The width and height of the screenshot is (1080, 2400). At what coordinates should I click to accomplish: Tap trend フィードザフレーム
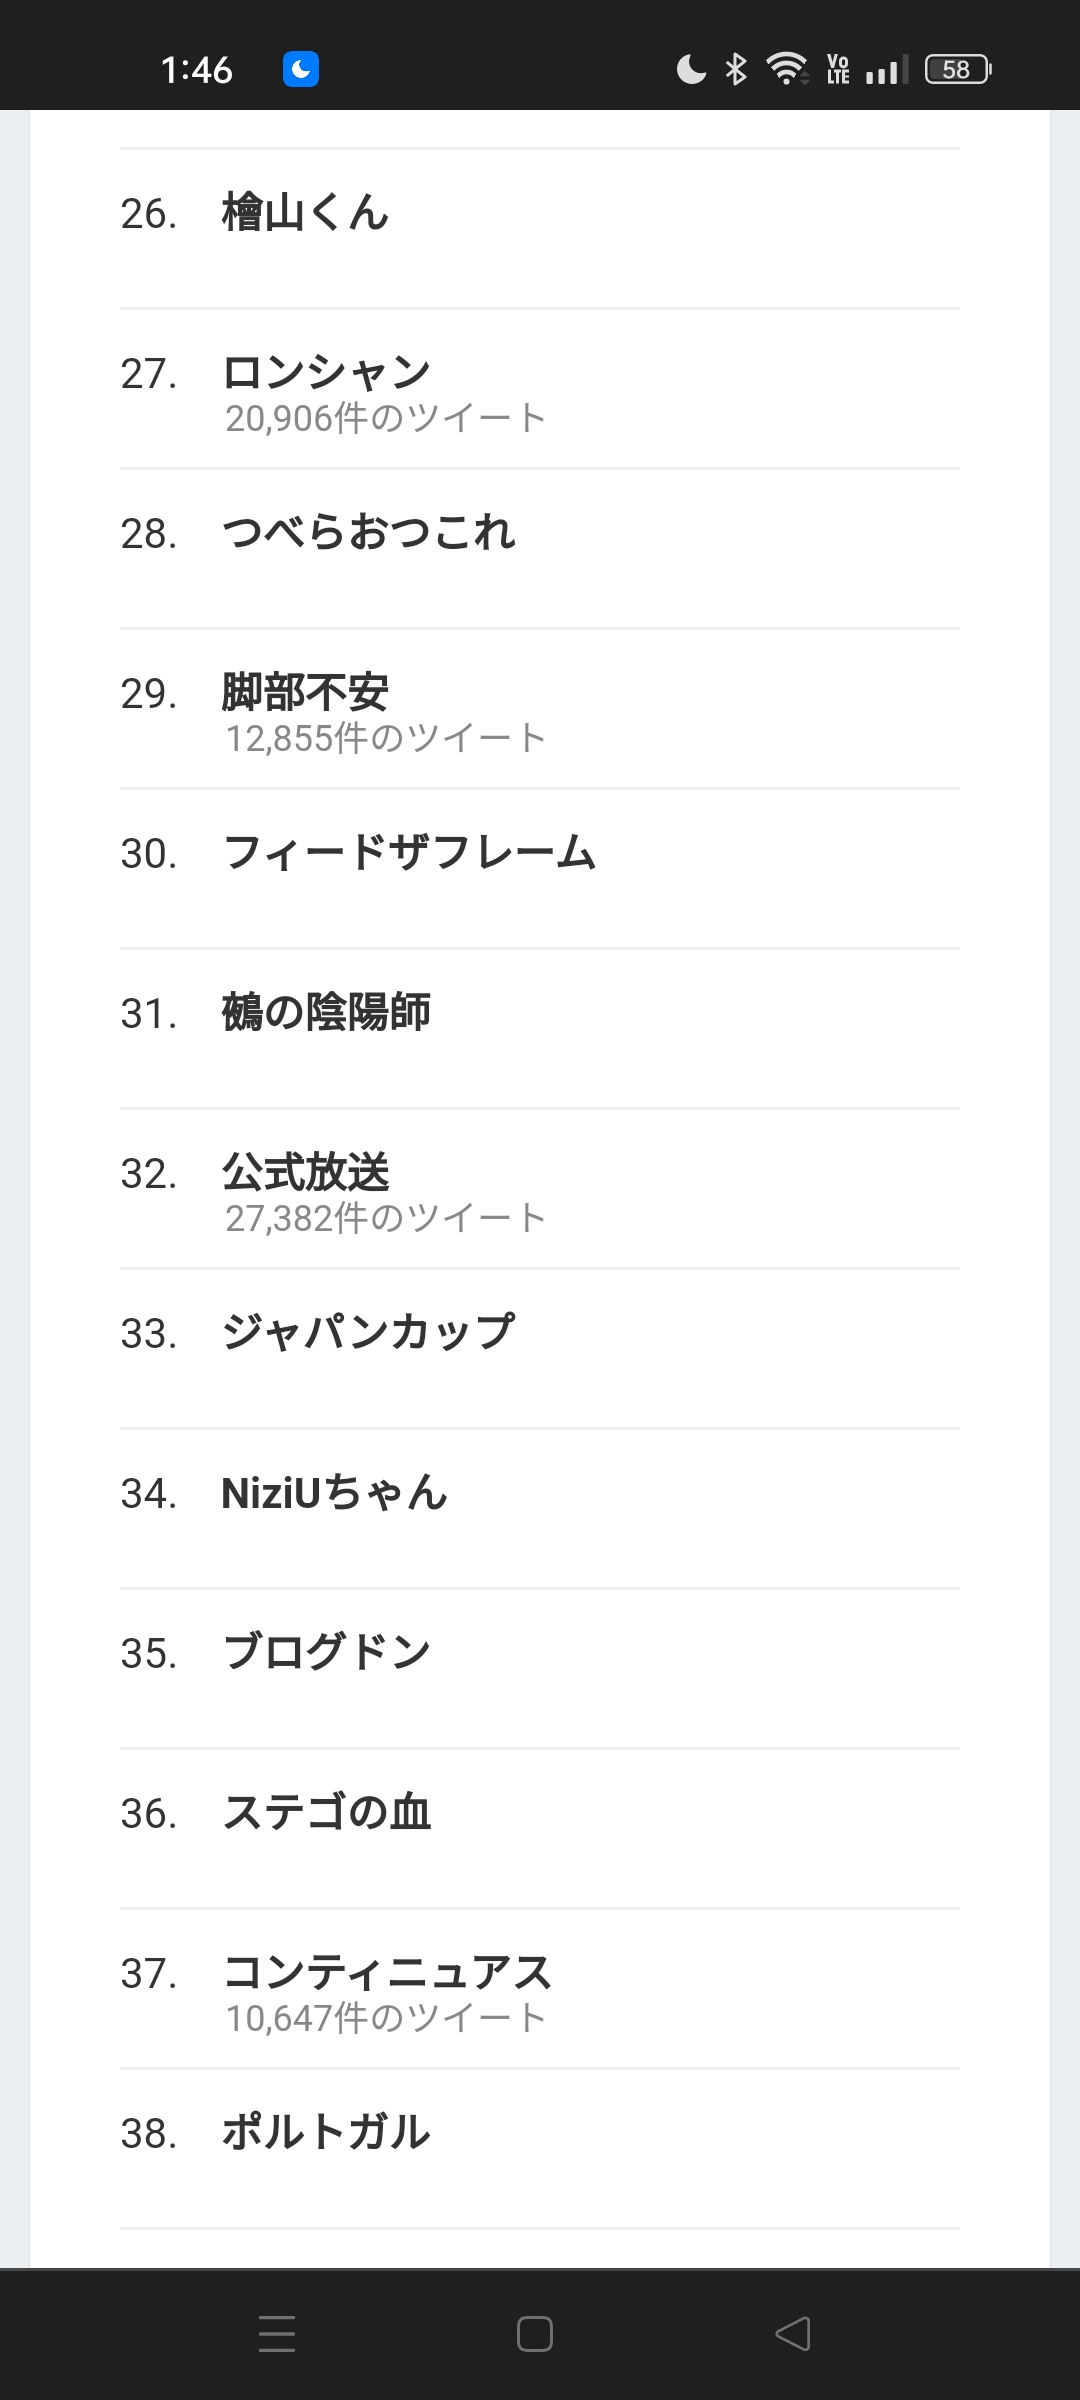(x=409, y=853)
